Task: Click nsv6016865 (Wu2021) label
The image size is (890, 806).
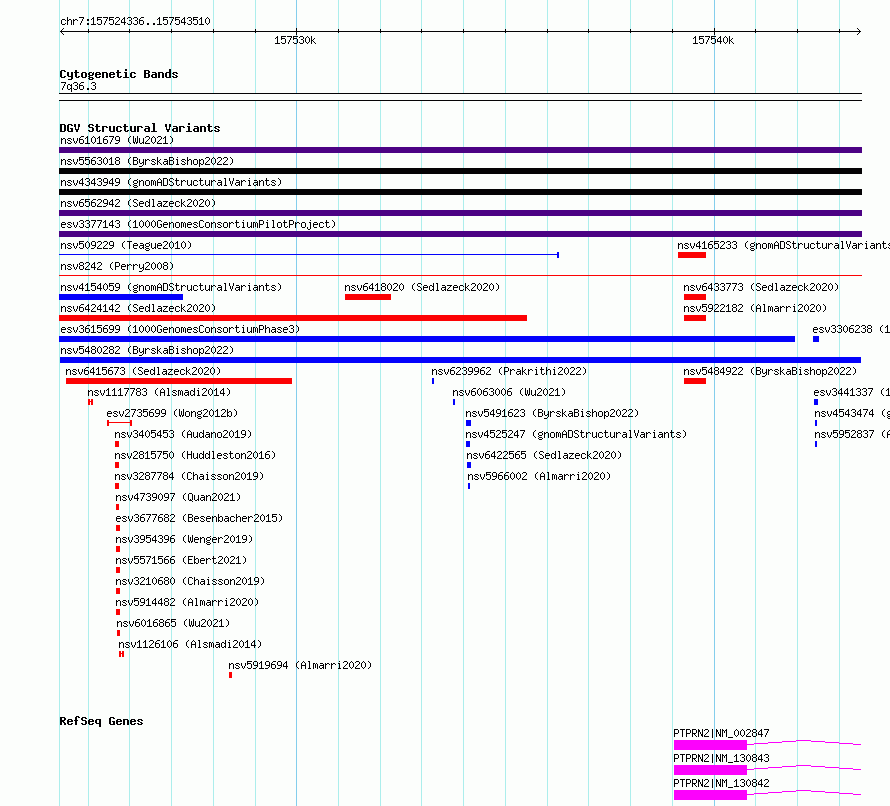Action: tap(173, 623)
